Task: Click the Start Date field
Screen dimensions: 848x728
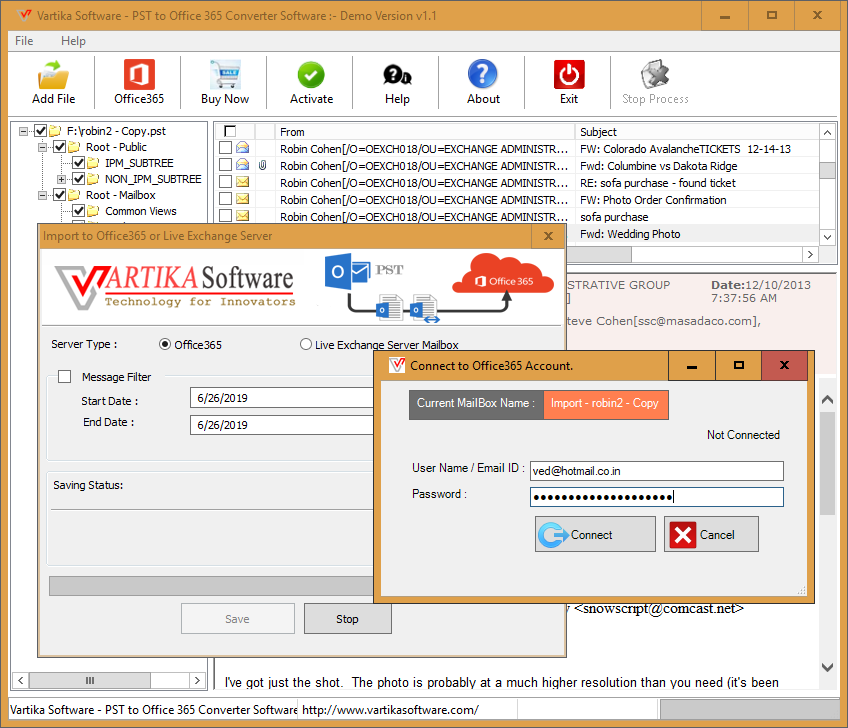Action: 282,398
